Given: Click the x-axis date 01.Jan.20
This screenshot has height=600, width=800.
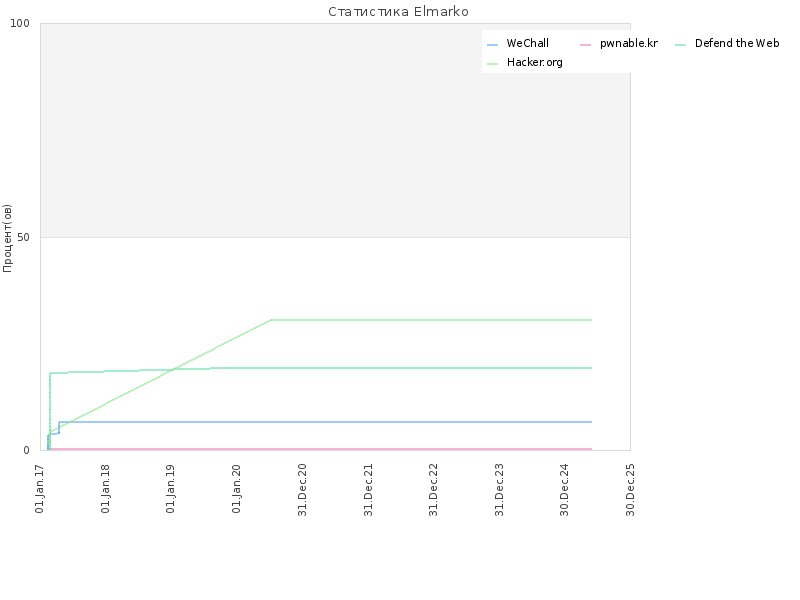Looking at the screenshot, I should [x=236, y=488].
